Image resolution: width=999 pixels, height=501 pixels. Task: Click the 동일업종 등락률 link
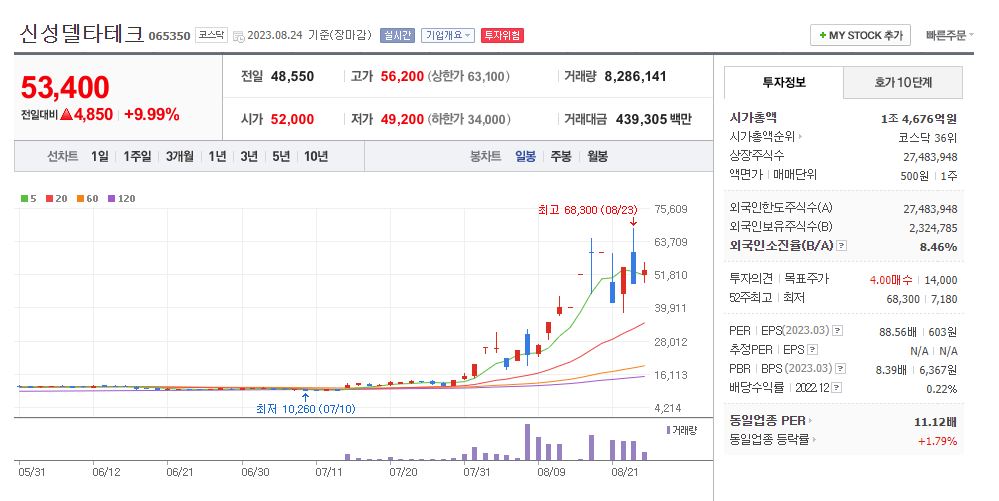(x=770, y=439)
